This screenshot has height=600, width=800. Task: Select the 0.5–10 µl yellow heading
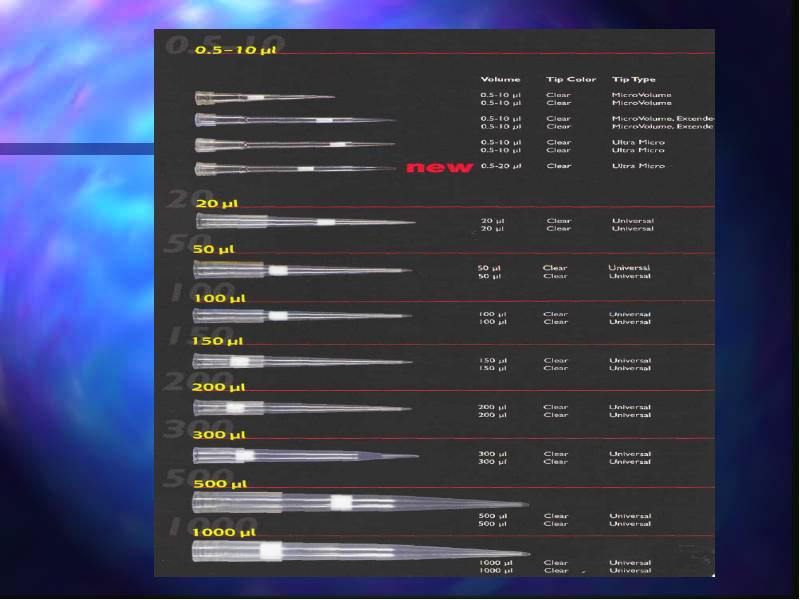[x=236, y=50]
